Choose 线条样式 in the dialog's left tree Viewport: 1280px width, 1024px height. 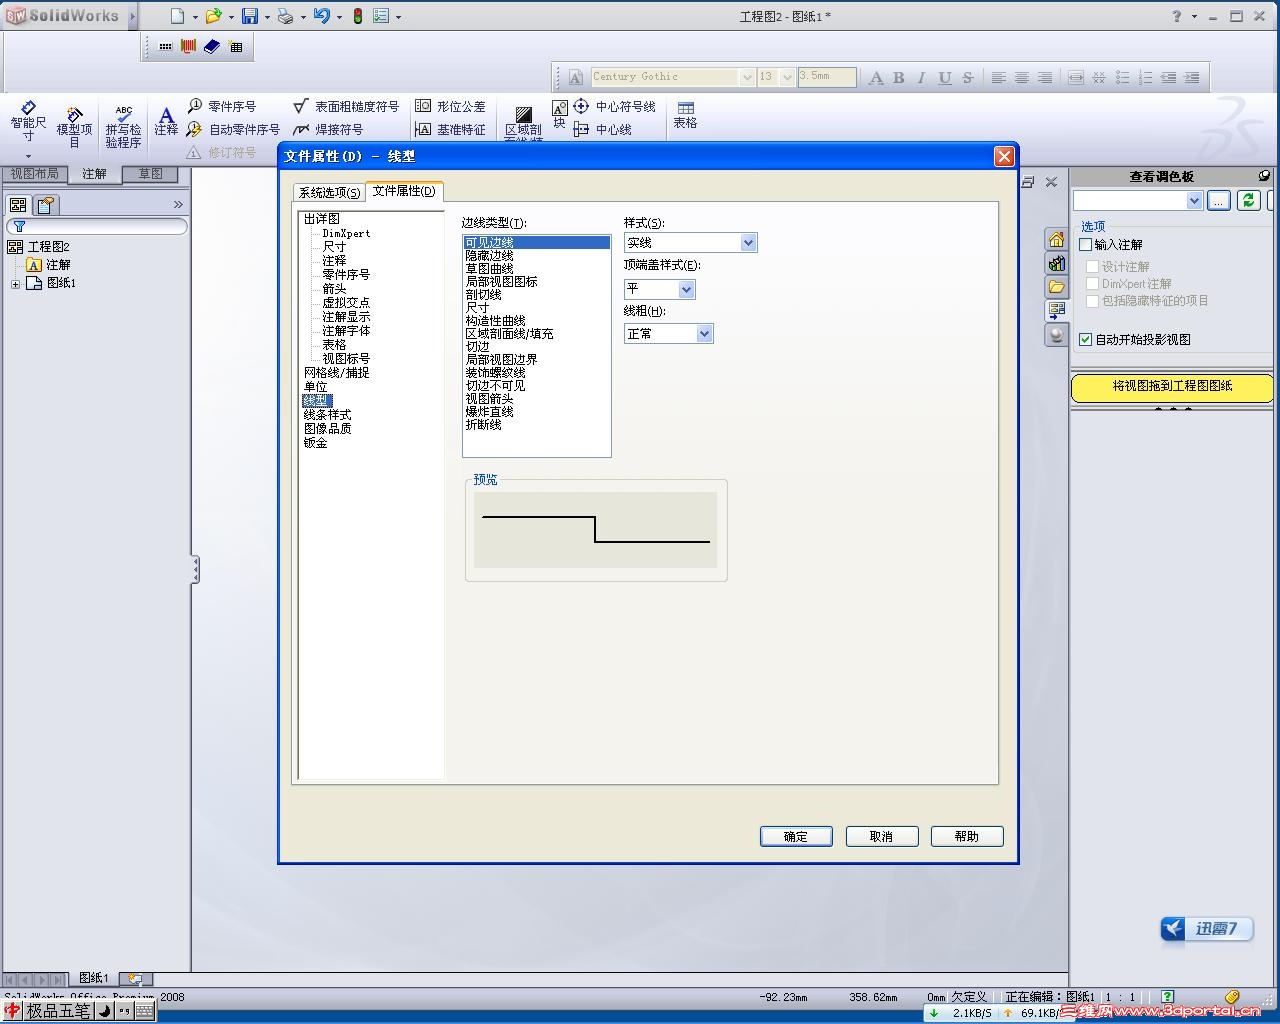point(327,415)
